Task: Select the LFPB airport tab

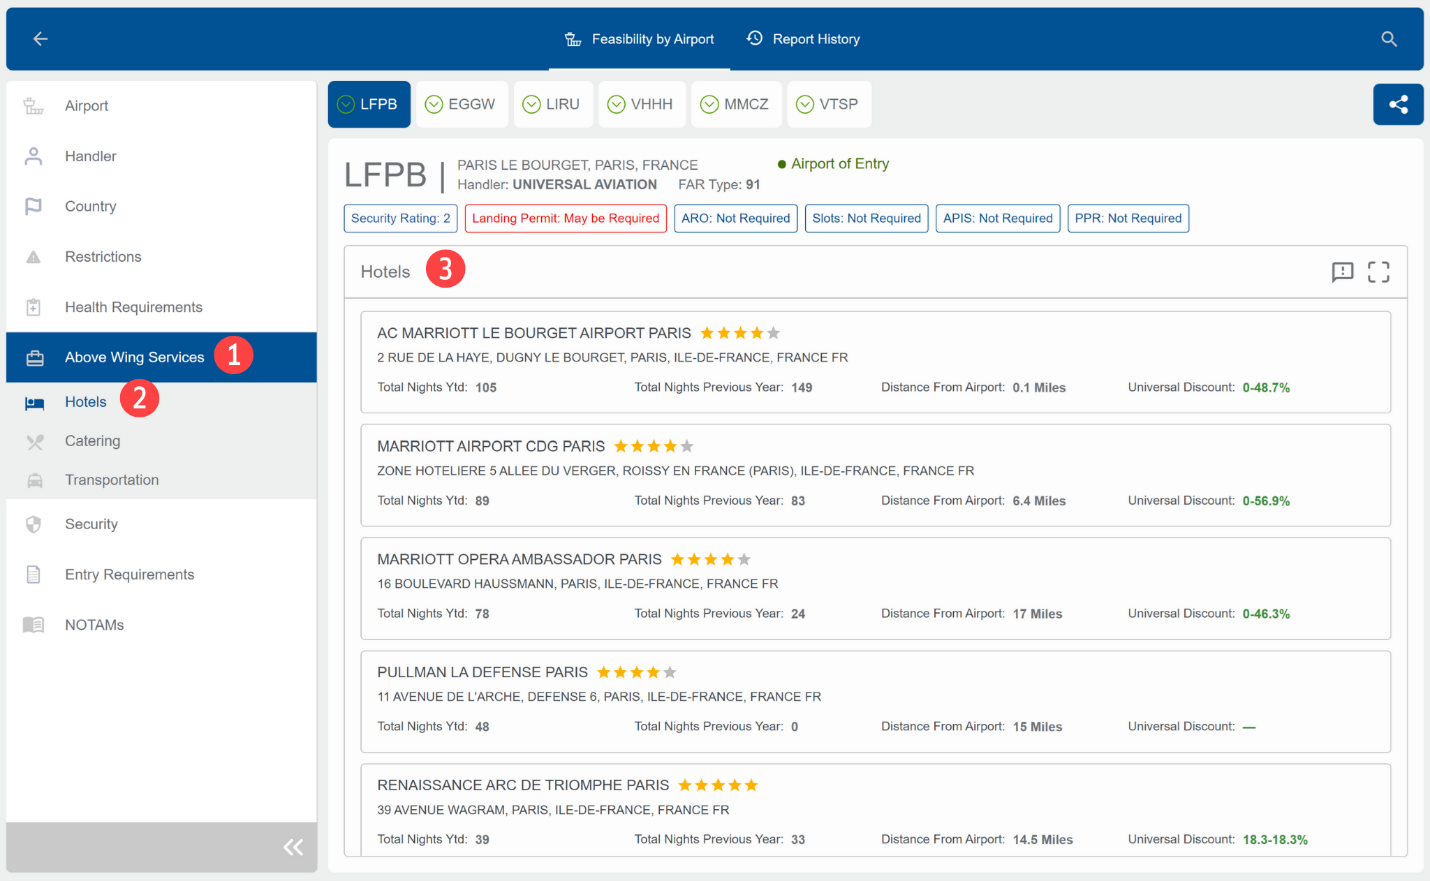Action: 369,104
